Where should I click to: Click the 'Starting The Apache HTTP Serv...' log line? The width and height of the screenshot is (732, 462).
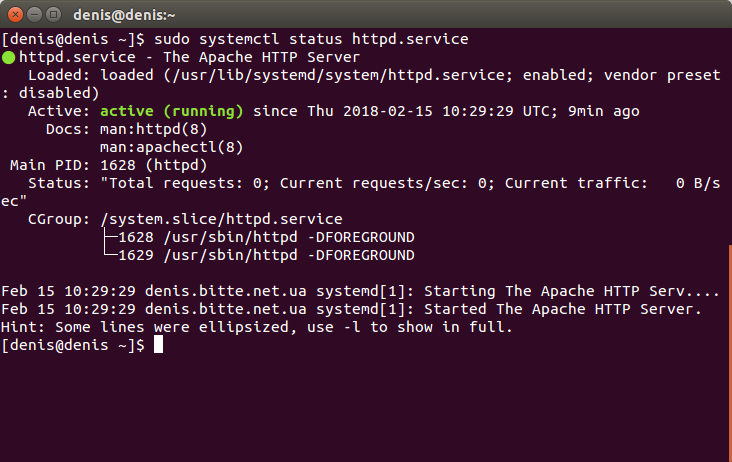360,292
